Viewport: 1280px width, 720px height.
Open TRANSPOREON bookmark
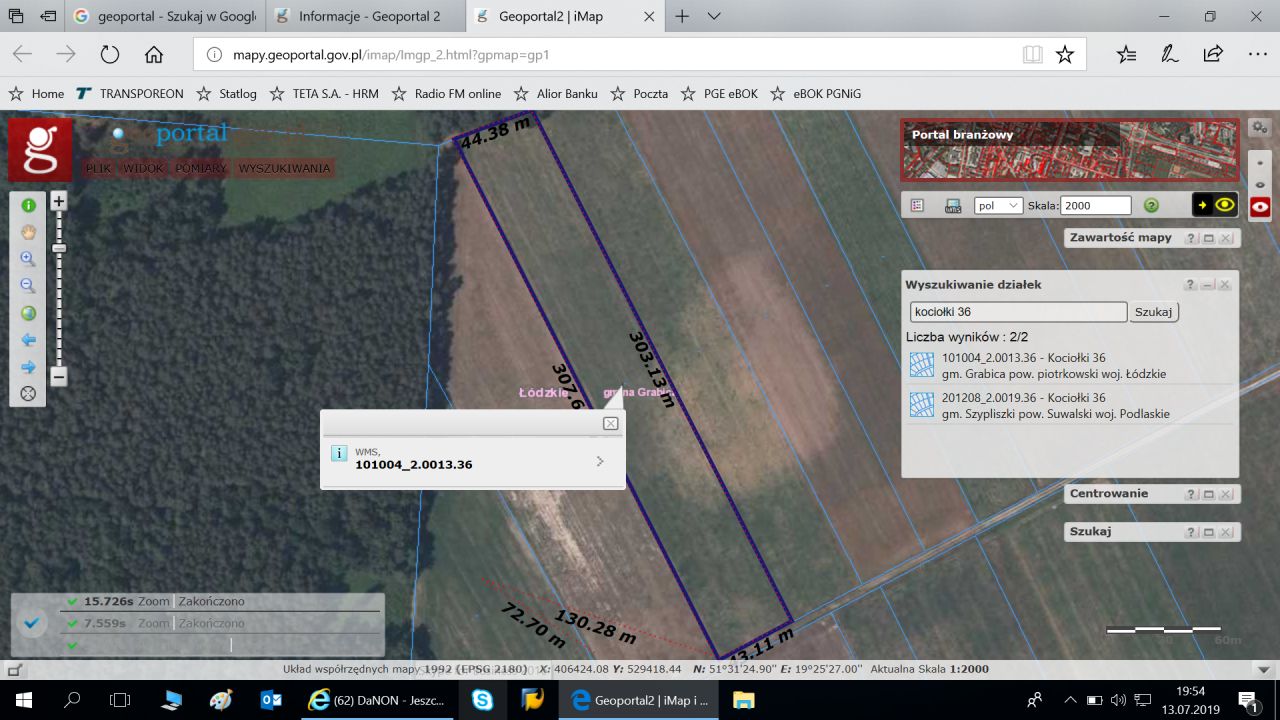(130, 94)
